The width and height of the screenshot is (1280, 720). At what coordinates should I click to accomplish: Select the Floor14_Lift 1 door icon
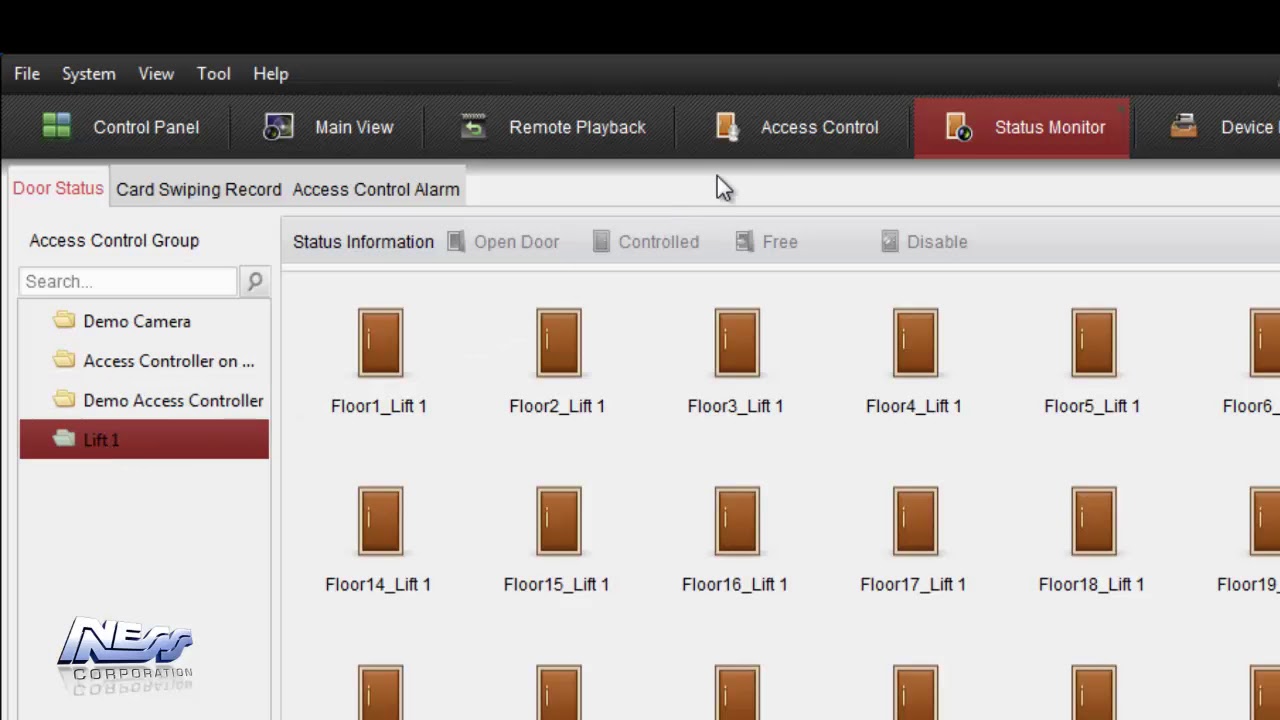point(380,521)
